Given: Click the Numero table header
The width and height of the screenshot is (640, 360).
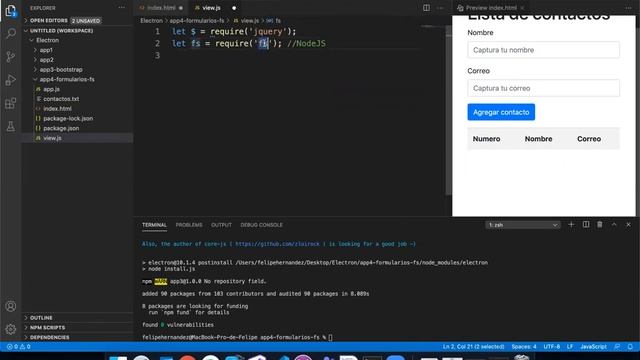Looking at the screenshot, I should [x=487, y=139].
